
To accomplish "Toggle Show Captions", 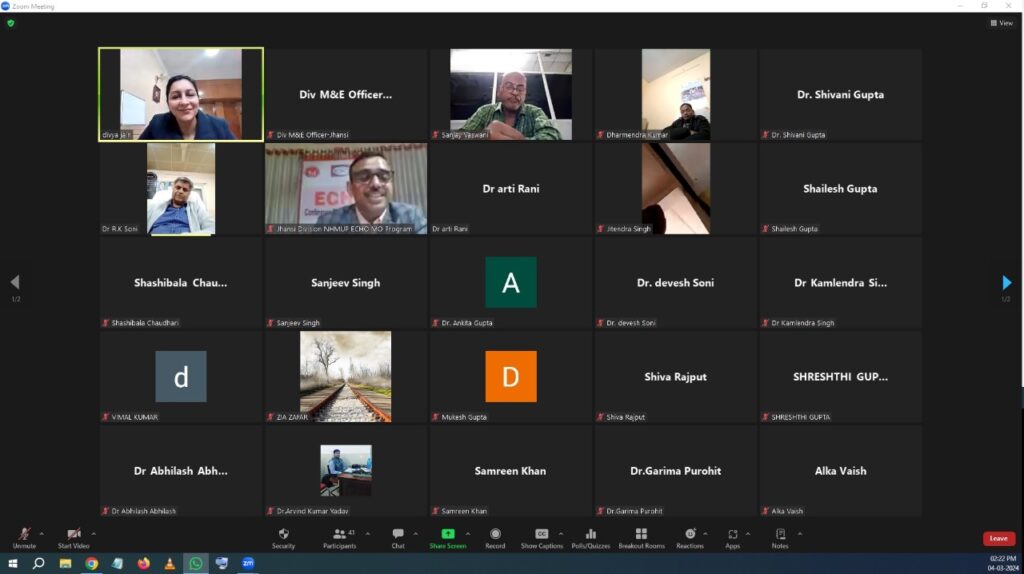I will (541, 536).
